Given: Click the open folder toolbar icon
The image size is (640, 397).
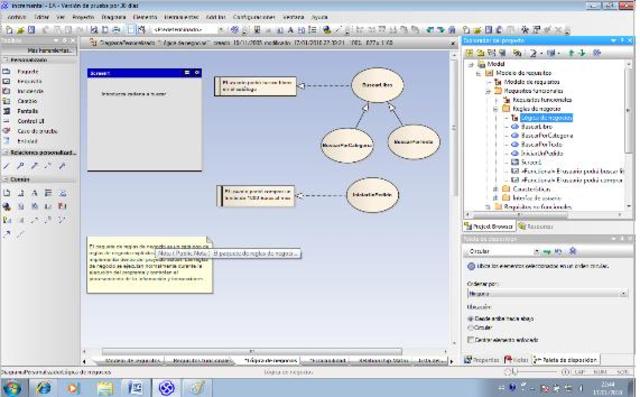Looking at the screenshot, I should (20, 30).
